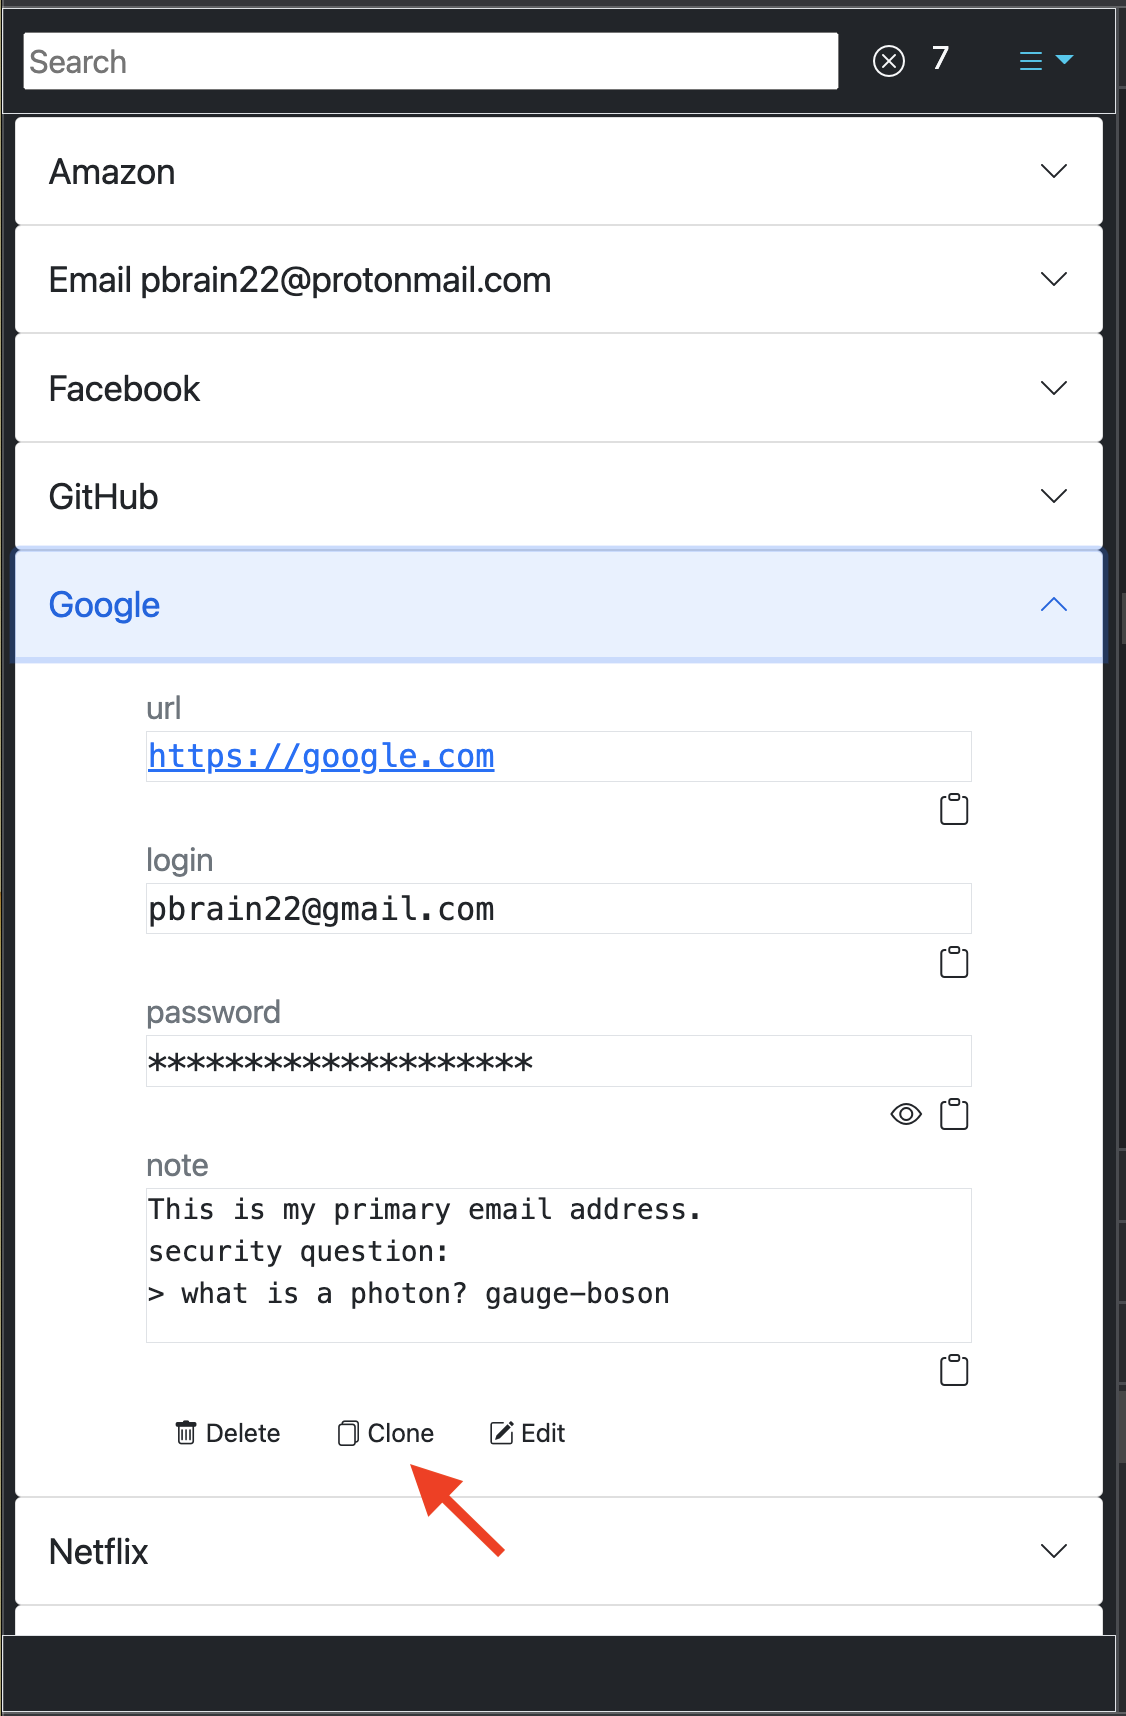The width and height of the screenshot is (1126, 1716).
Task: Open the Facebook entry
Action: click(559, 388)
